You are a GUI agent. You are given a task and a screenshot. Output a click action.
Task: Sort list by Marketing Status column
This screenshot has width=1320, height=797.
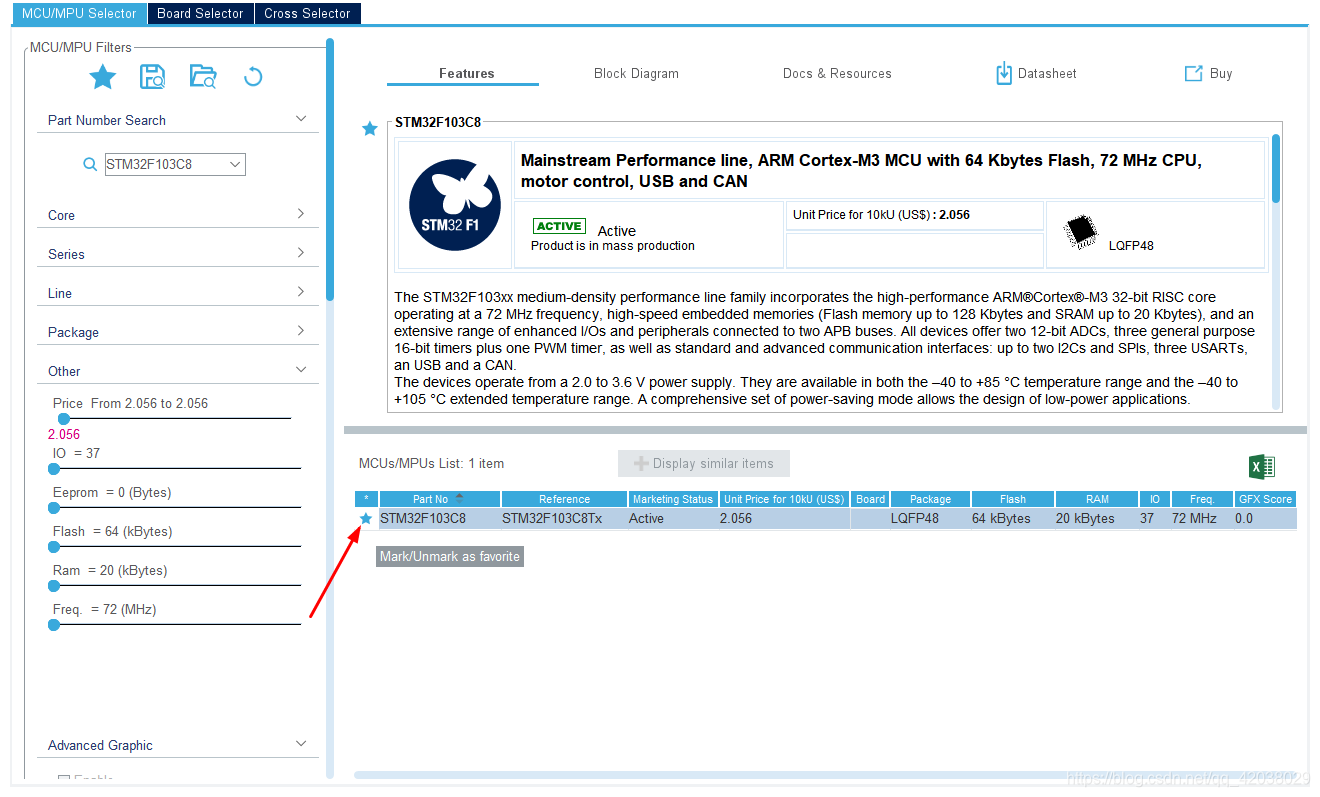[673, 499]
